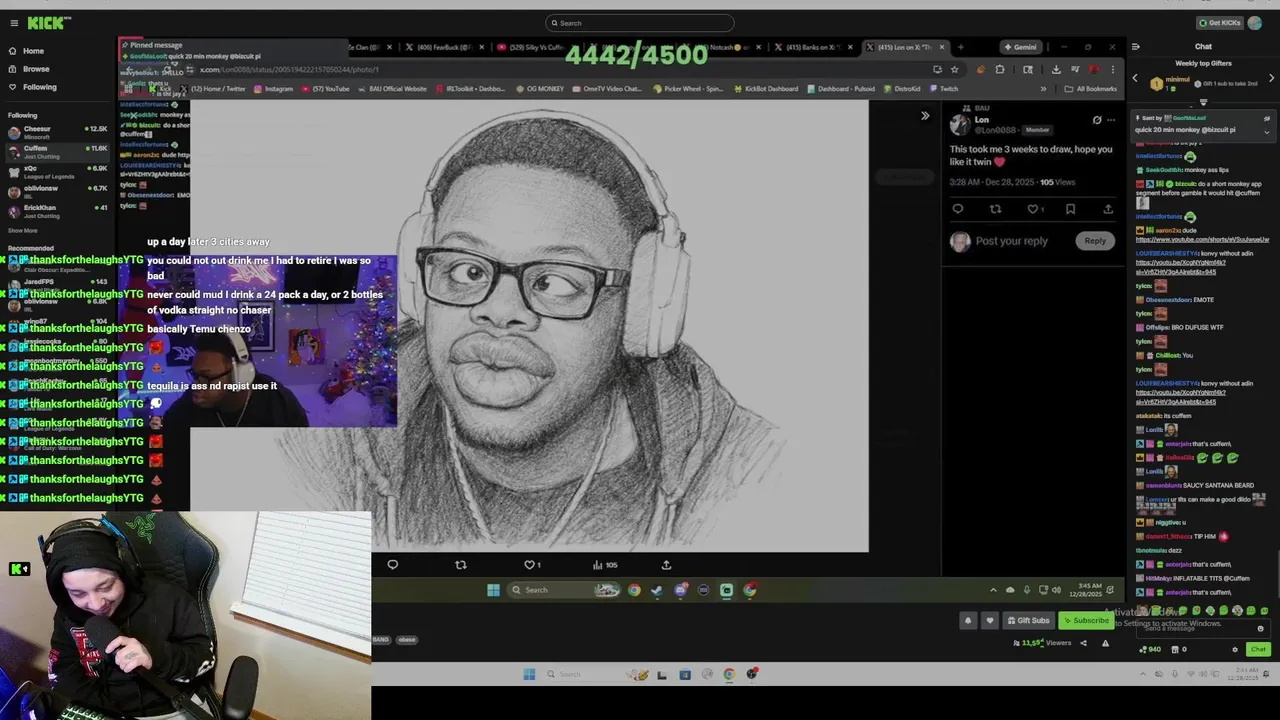Toggle the follow heart button

[990, 620]
